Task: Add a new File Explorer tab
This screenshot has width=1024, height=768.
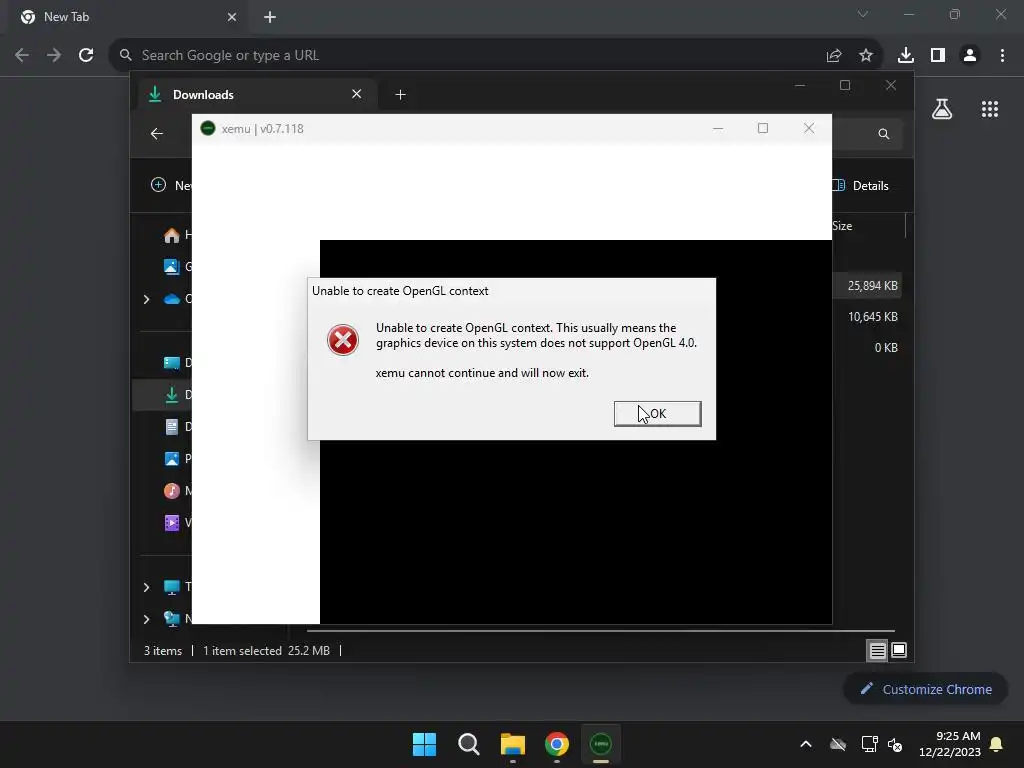Action: point(400,95)
